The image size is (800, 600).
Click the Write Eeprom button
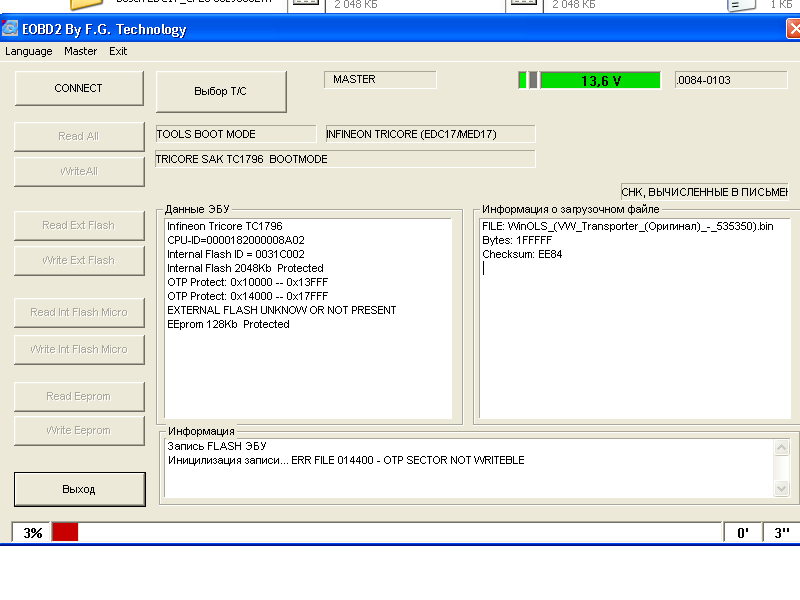point(78,430)
